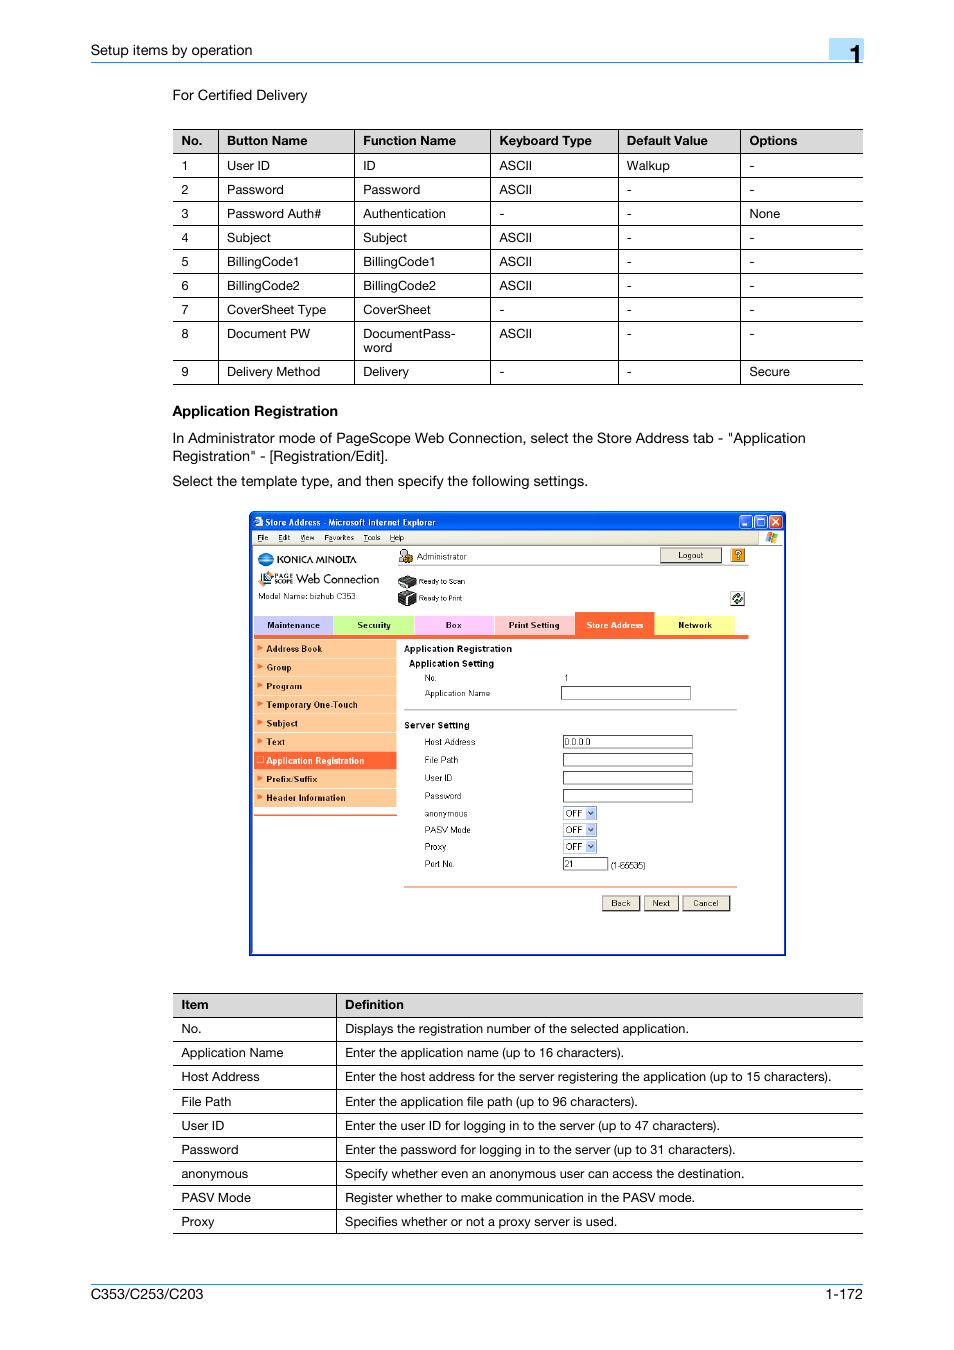Click the Internet Explorer title bar icon
Viewport: 954px width, 1350px height.
coord(259,522)
